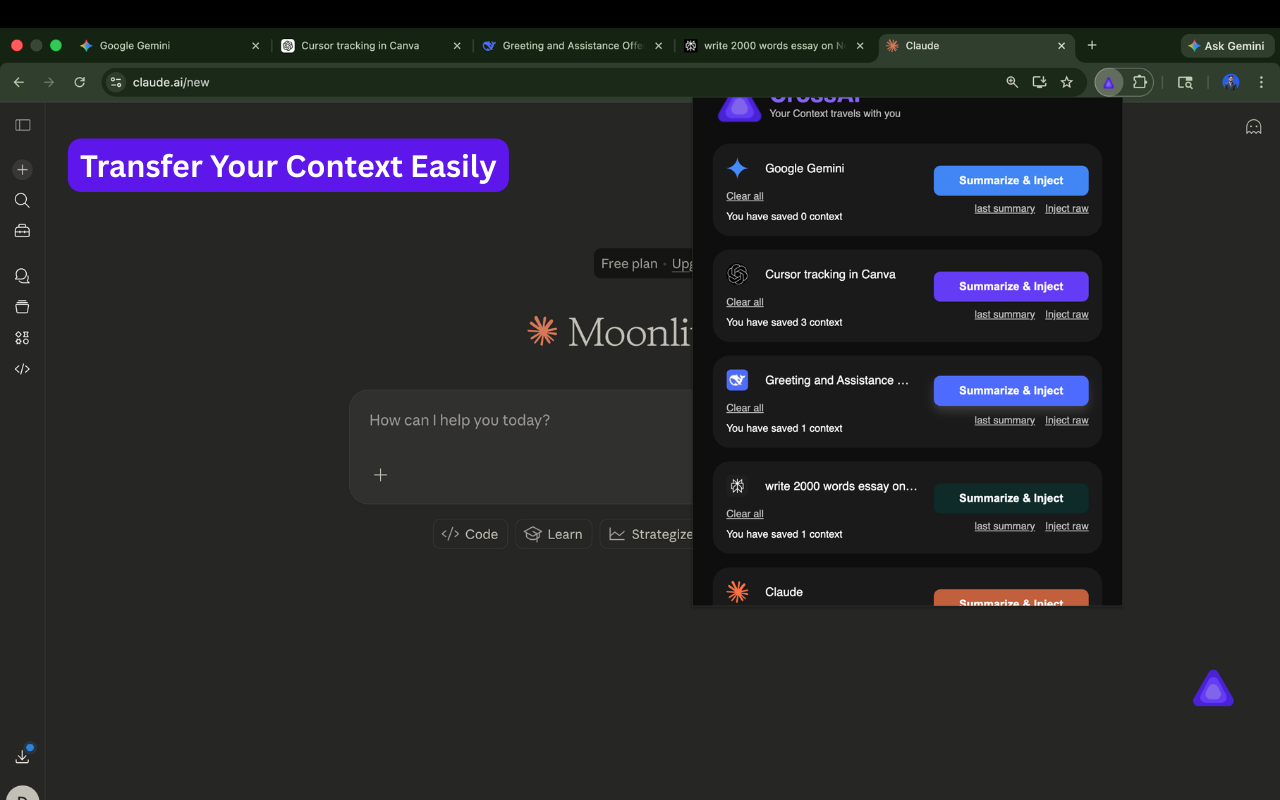Viewport: 1280px width, 800px height.
Task: Open Artifacts grid icon in sidebar
Action: tap(22, 338)
